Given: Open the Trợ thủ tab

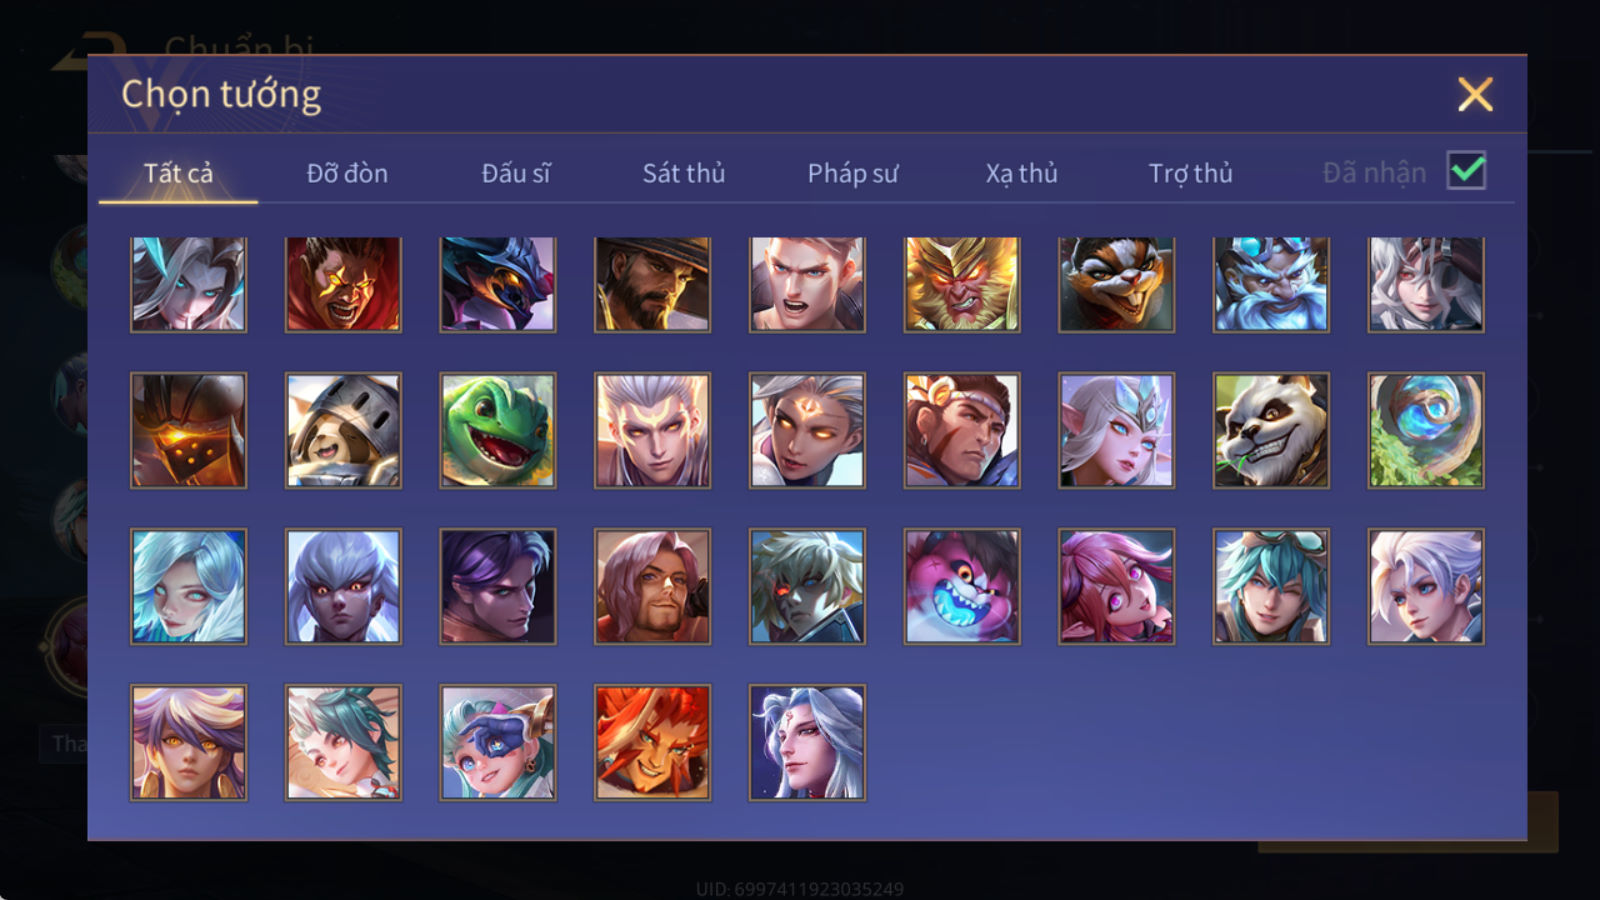Looking at the screenshot, I should tap(1190, 173).
